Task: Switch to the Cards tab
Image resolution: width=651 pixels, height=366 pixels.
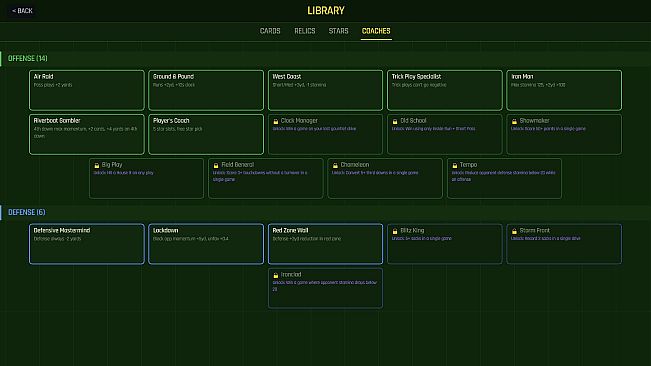Action: tap(270, 31)
